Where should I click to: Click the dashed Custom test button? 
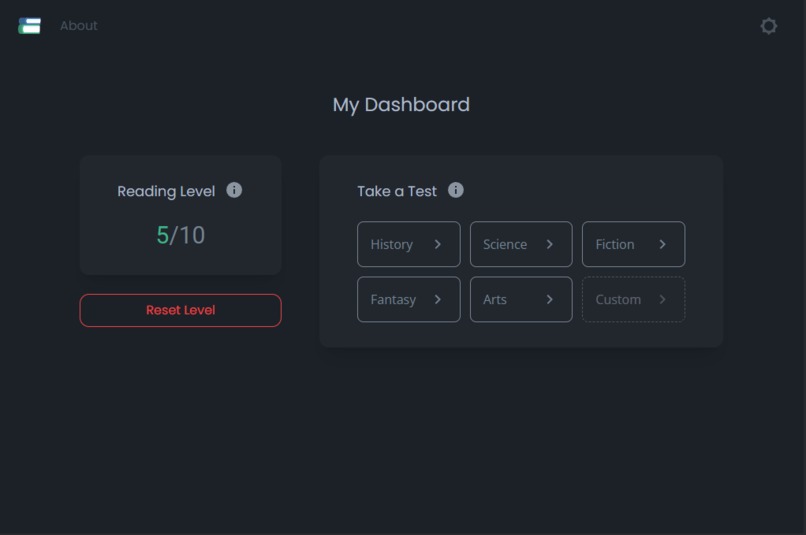coord(633,299)
